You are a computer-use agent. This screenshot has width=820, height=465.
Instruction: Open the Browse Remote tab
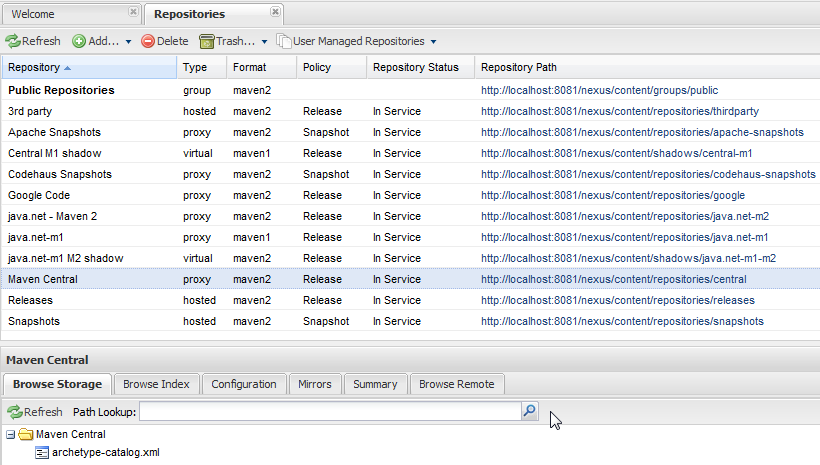(456, 384)
